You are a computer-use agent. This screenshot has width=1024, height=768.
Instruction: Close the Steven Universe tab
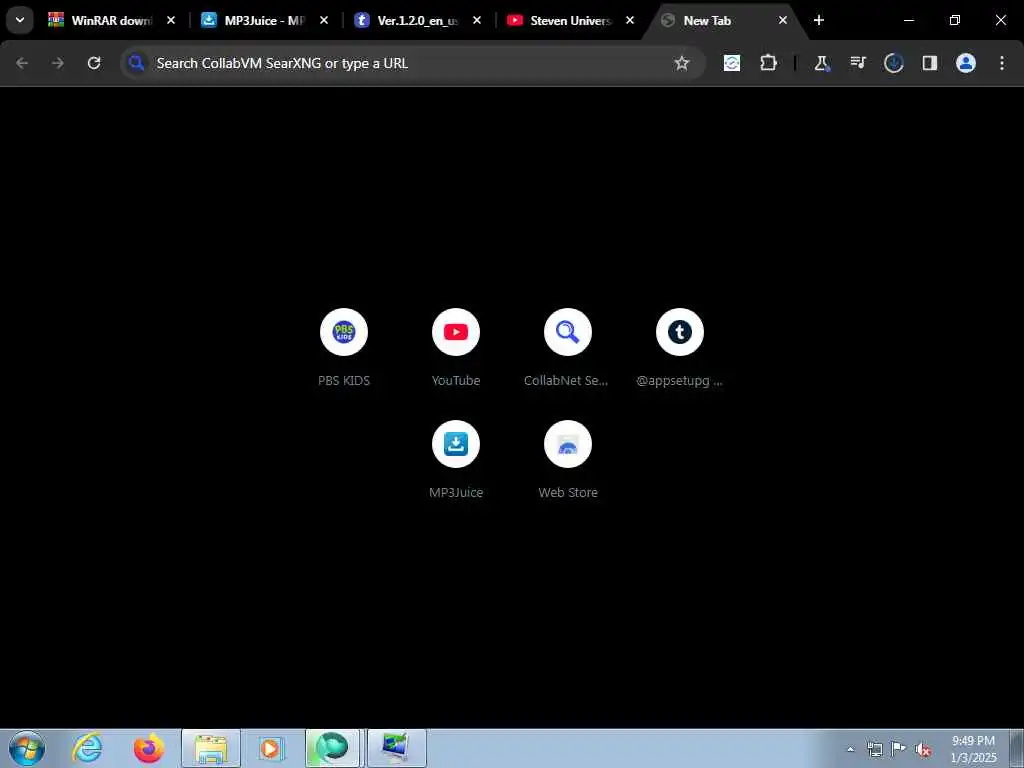[630, 20]
